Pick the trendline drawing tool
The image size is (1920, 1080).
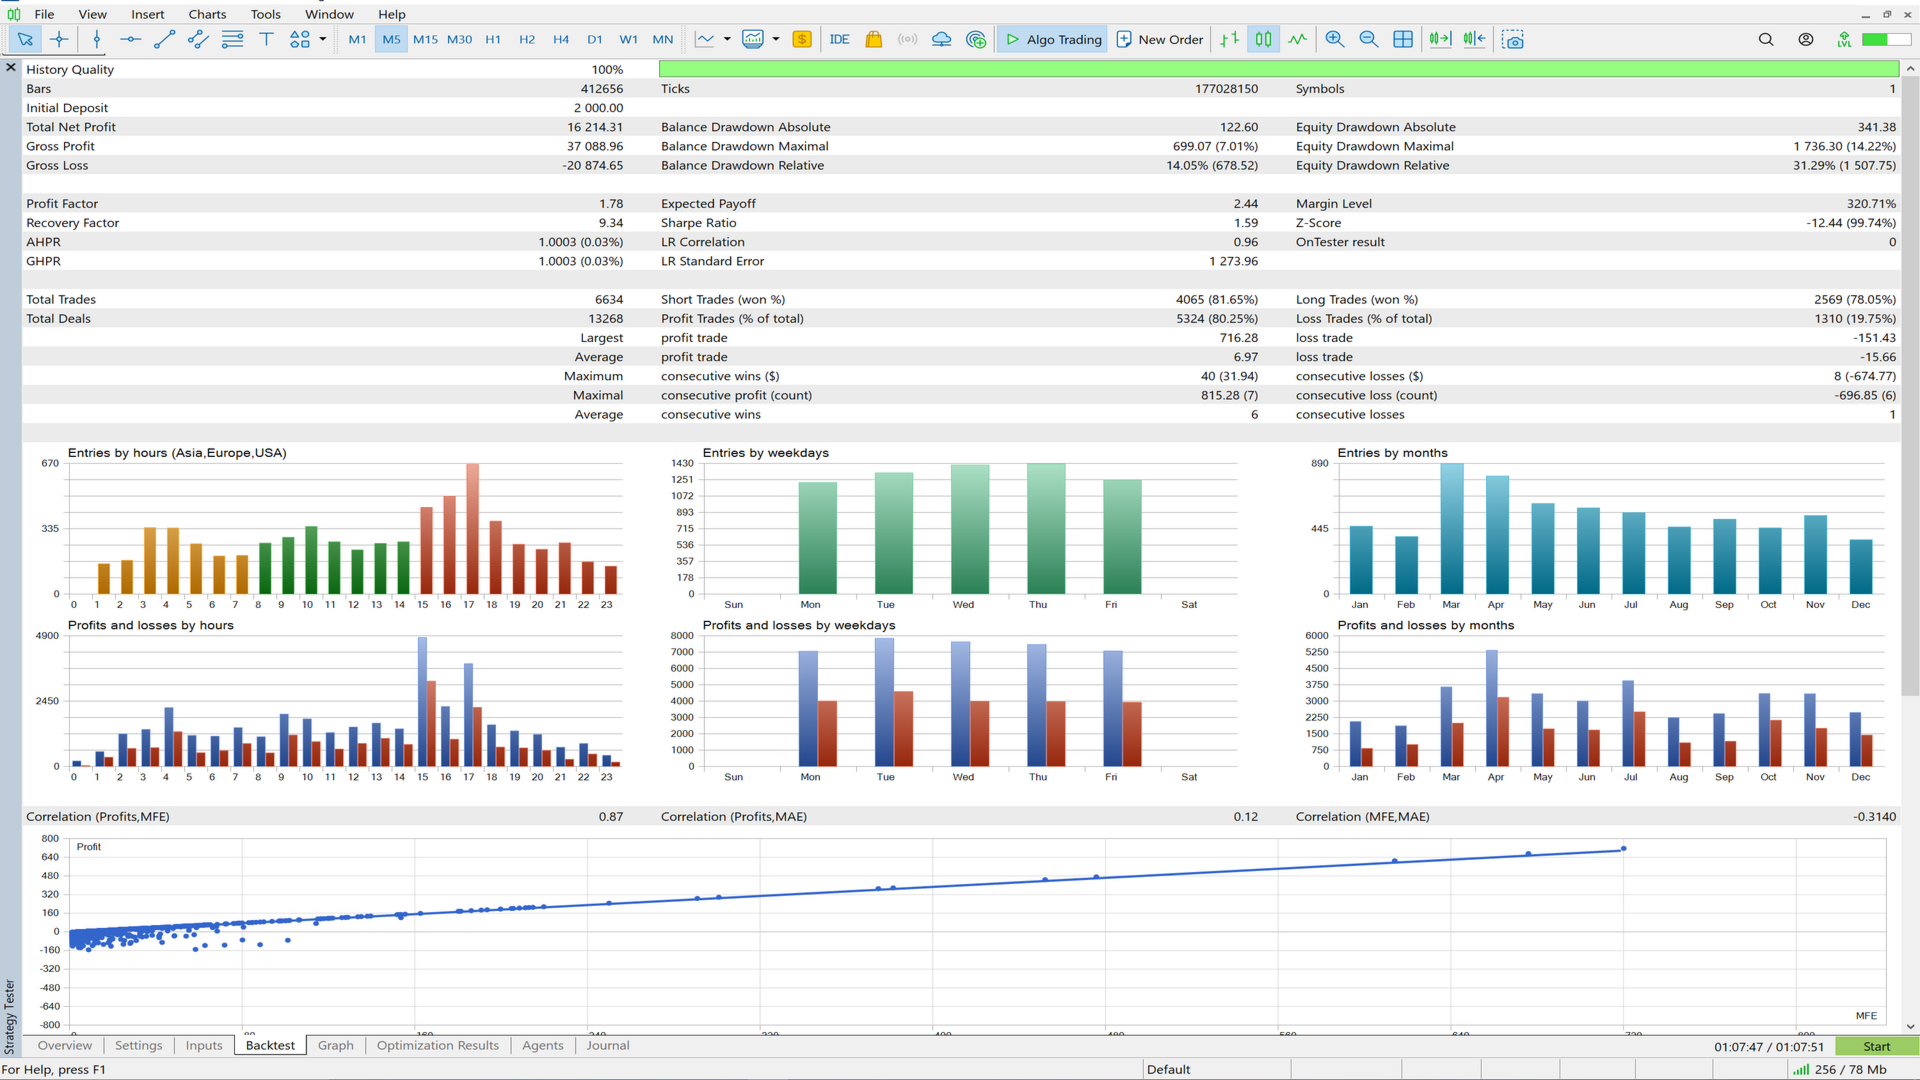click(x=165, y=39)
